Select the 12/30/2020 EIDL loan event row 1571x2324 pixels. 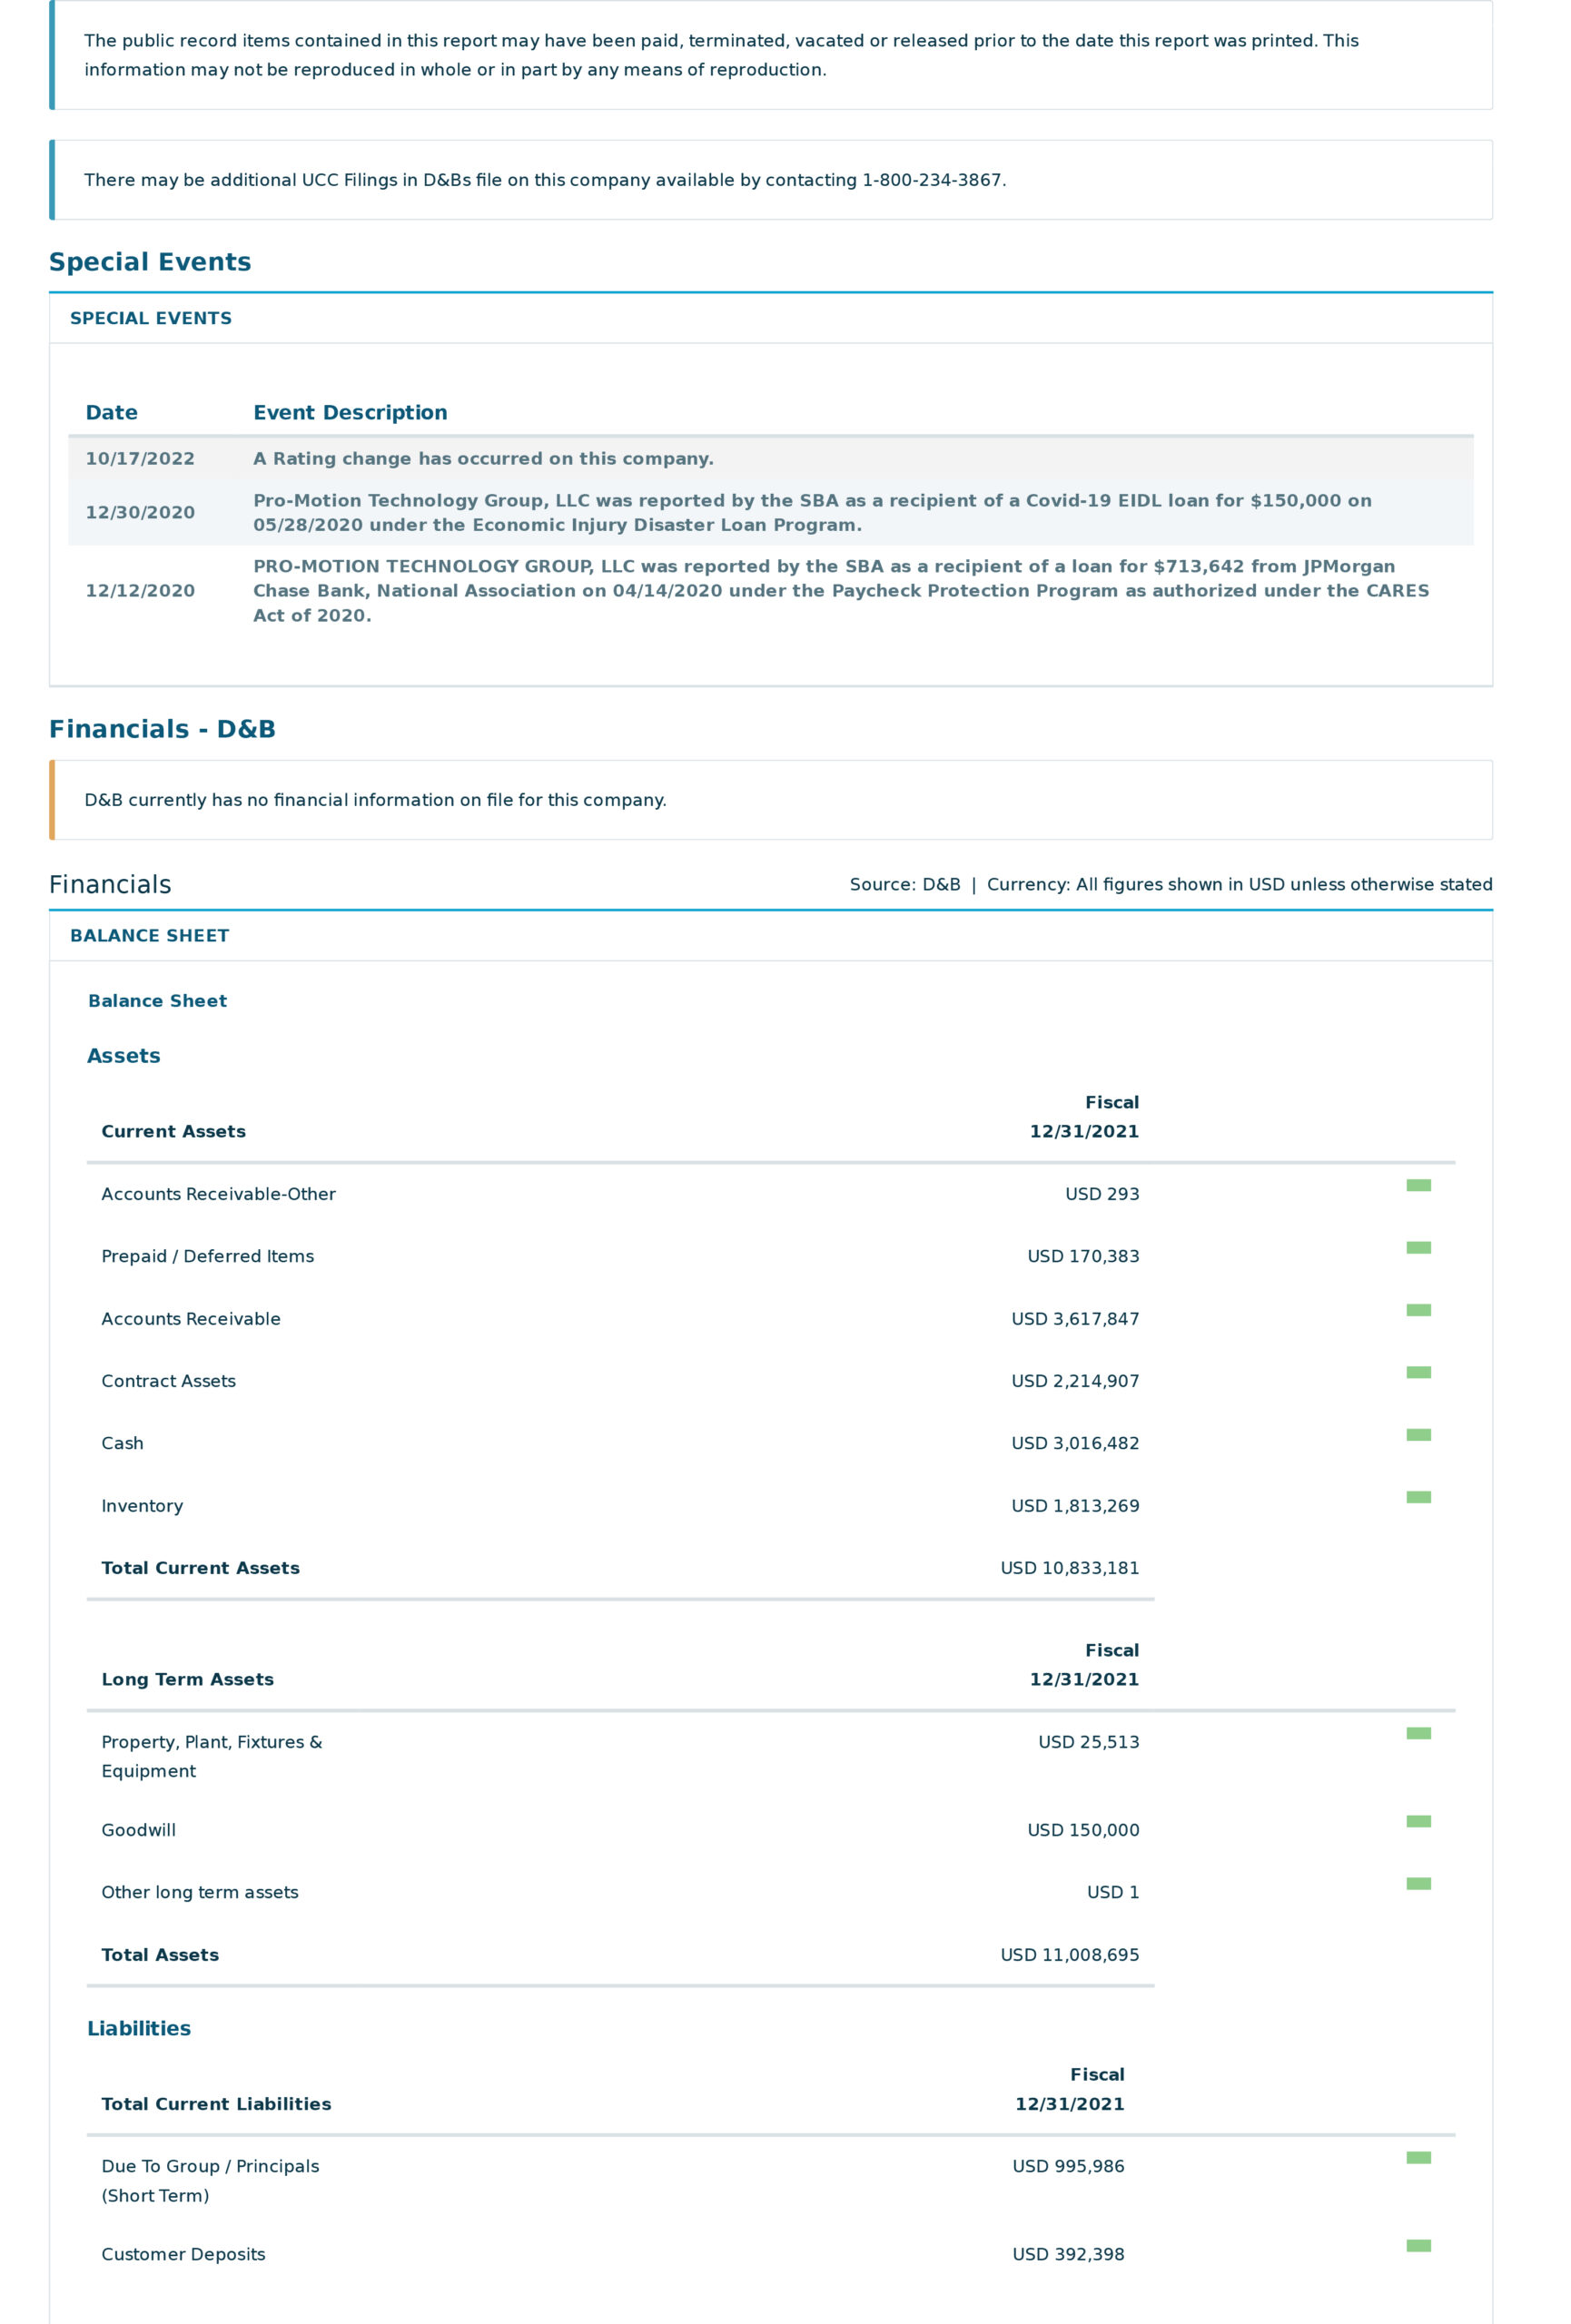click(x=770, y=512)
